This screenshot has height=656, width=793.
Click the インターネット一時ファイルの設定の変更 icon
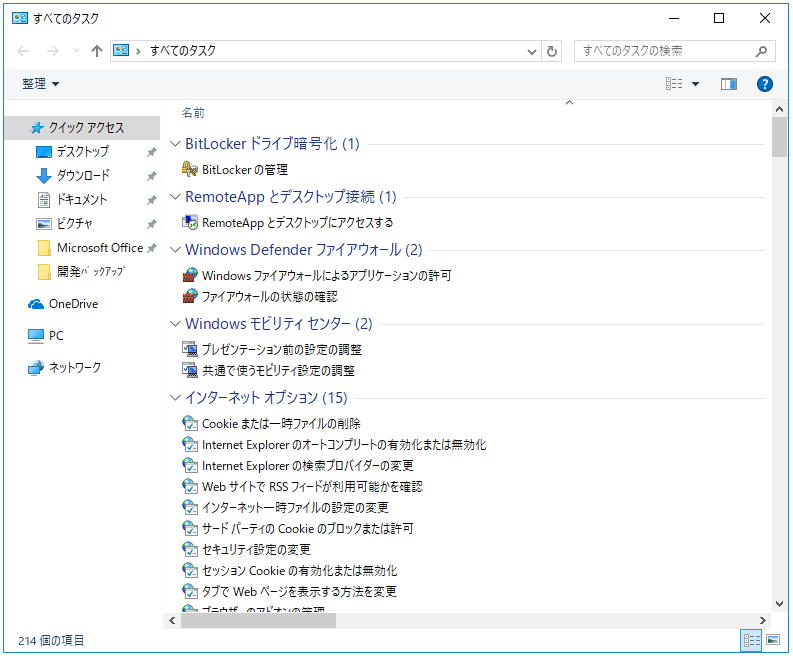[190, 507]
